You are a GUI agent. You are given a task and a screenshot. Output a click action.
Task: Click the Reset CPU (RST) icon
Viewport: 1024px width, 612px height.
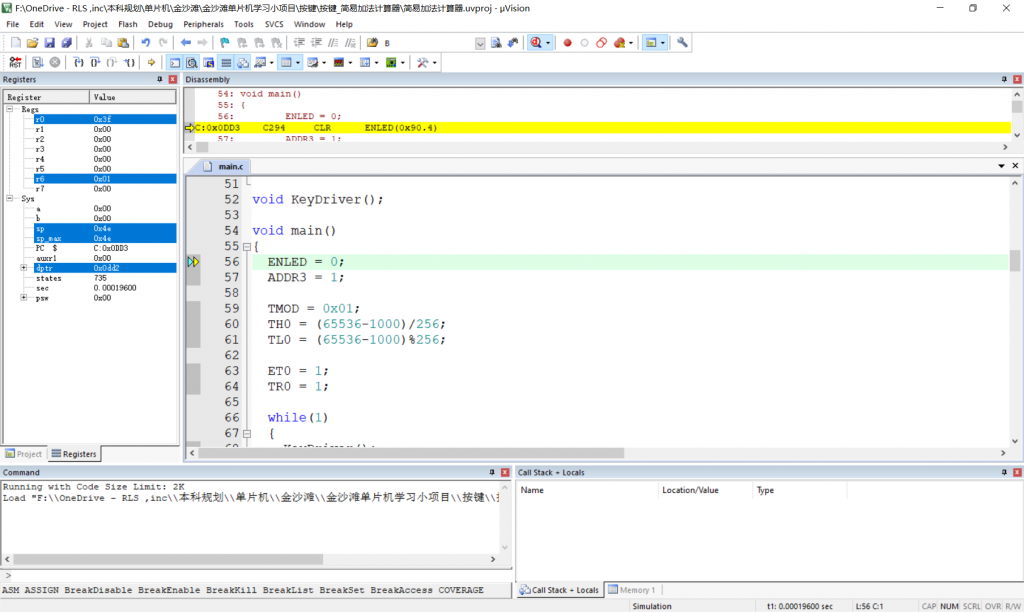[14, 62]
